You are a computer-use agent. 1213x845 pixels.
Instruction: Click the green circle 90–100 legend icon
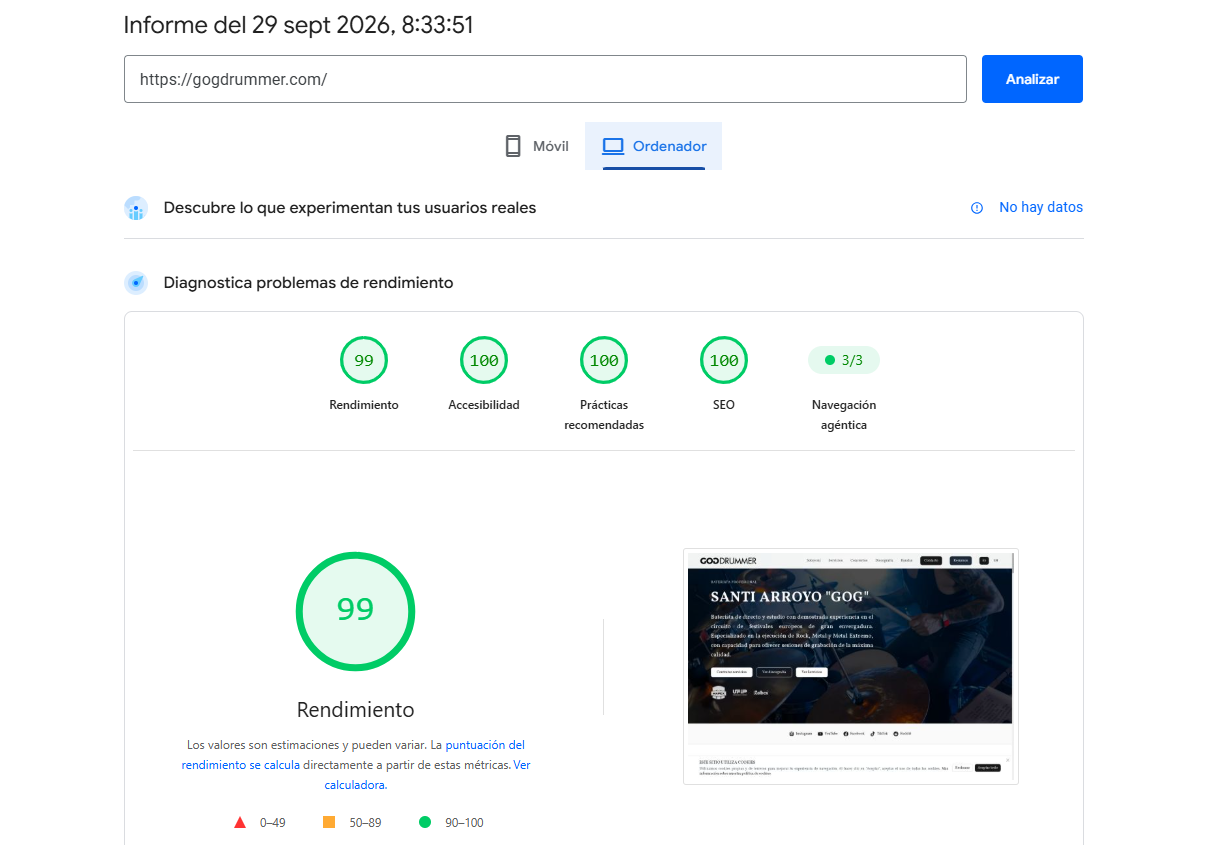pos(425,822)
